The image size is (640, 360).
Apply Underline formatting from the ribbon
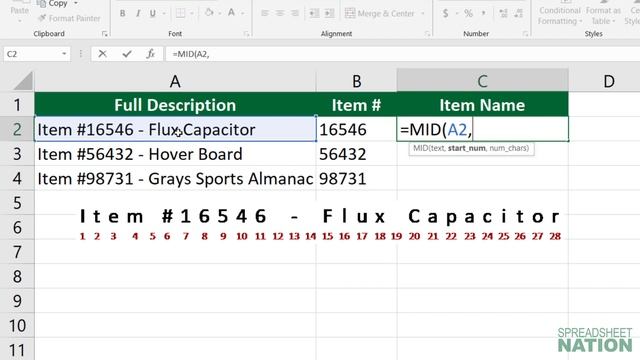(x=152, y=13)
